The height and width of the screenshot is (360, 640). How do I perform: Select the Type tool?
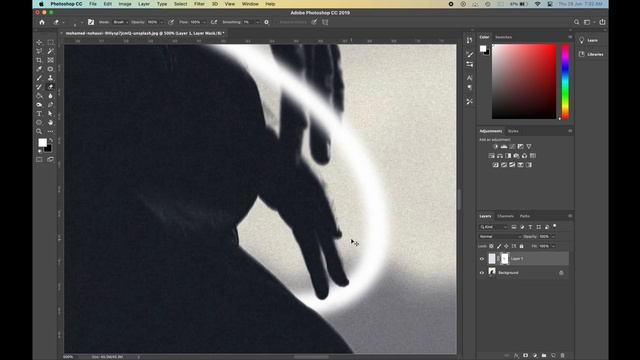(x=39, y=114)
